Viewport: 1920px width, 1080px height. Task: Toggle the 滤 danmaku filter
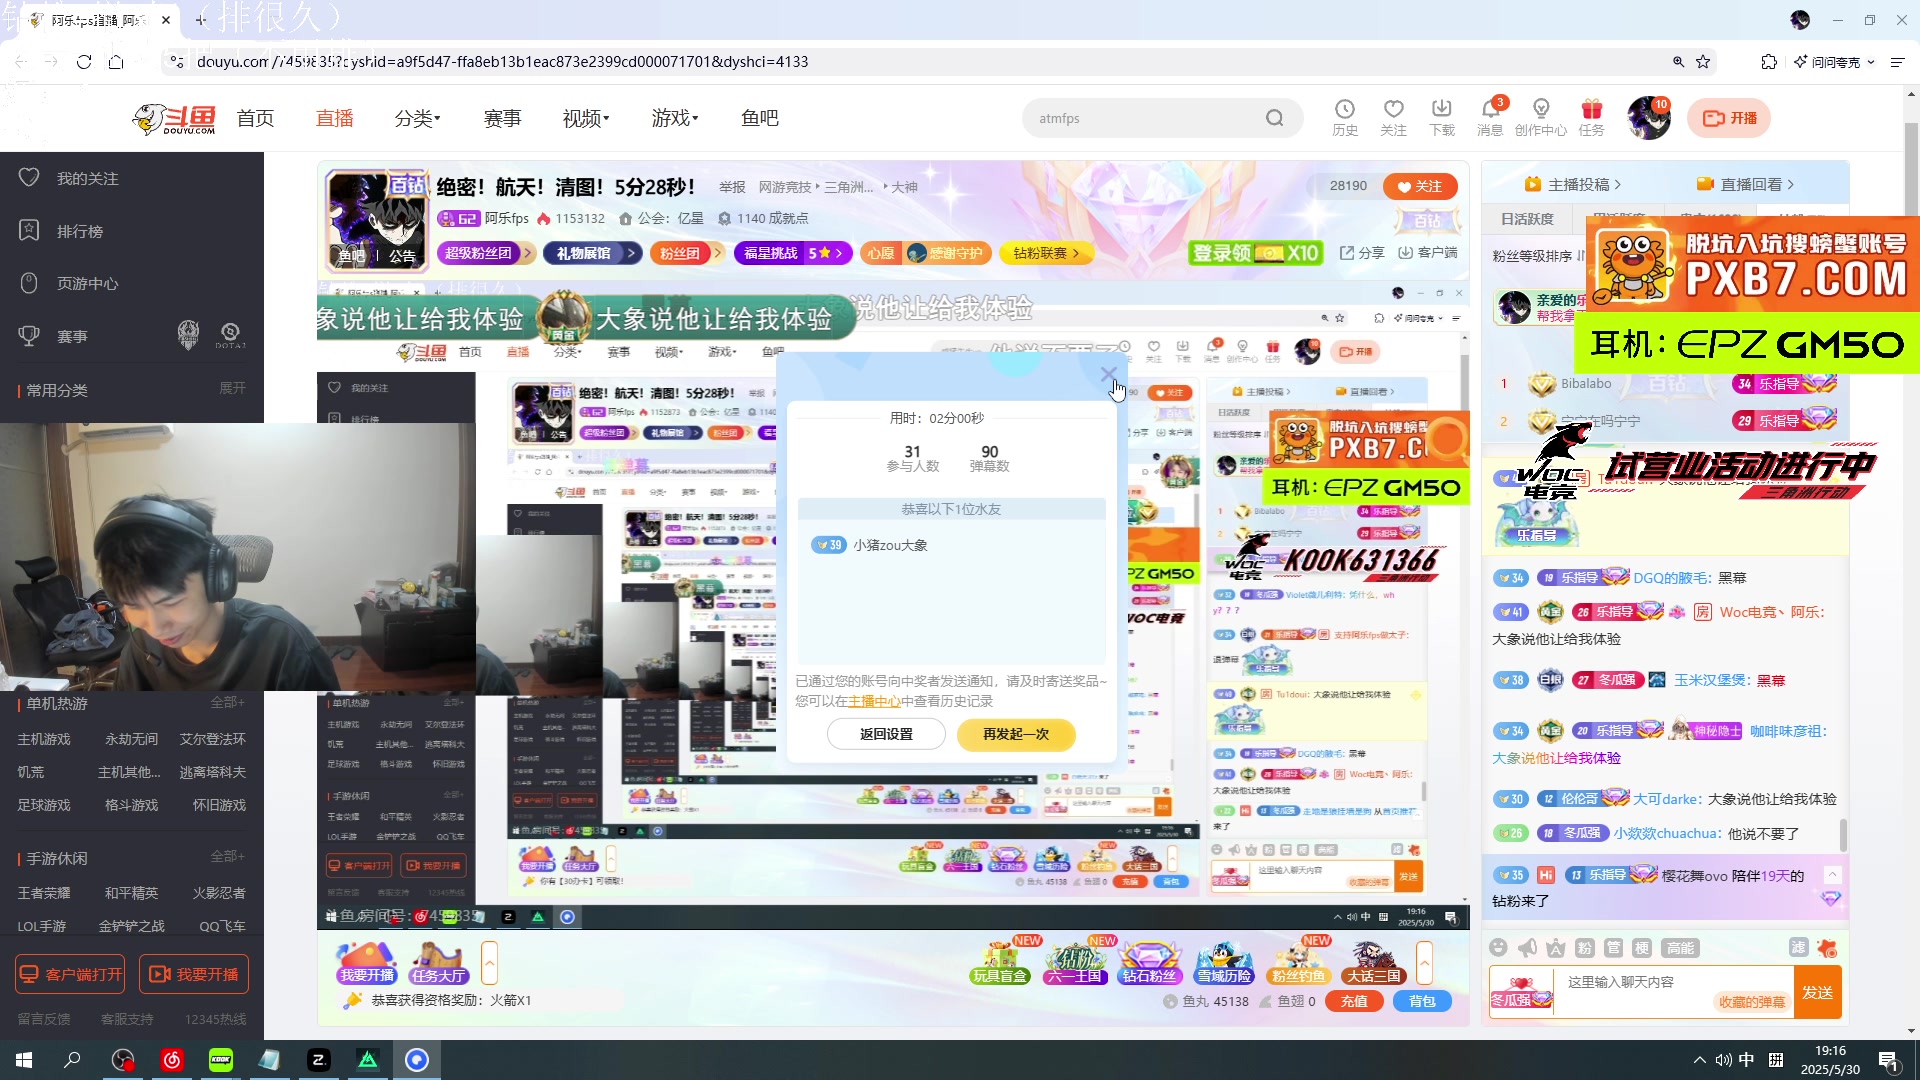click(1798, 948)
